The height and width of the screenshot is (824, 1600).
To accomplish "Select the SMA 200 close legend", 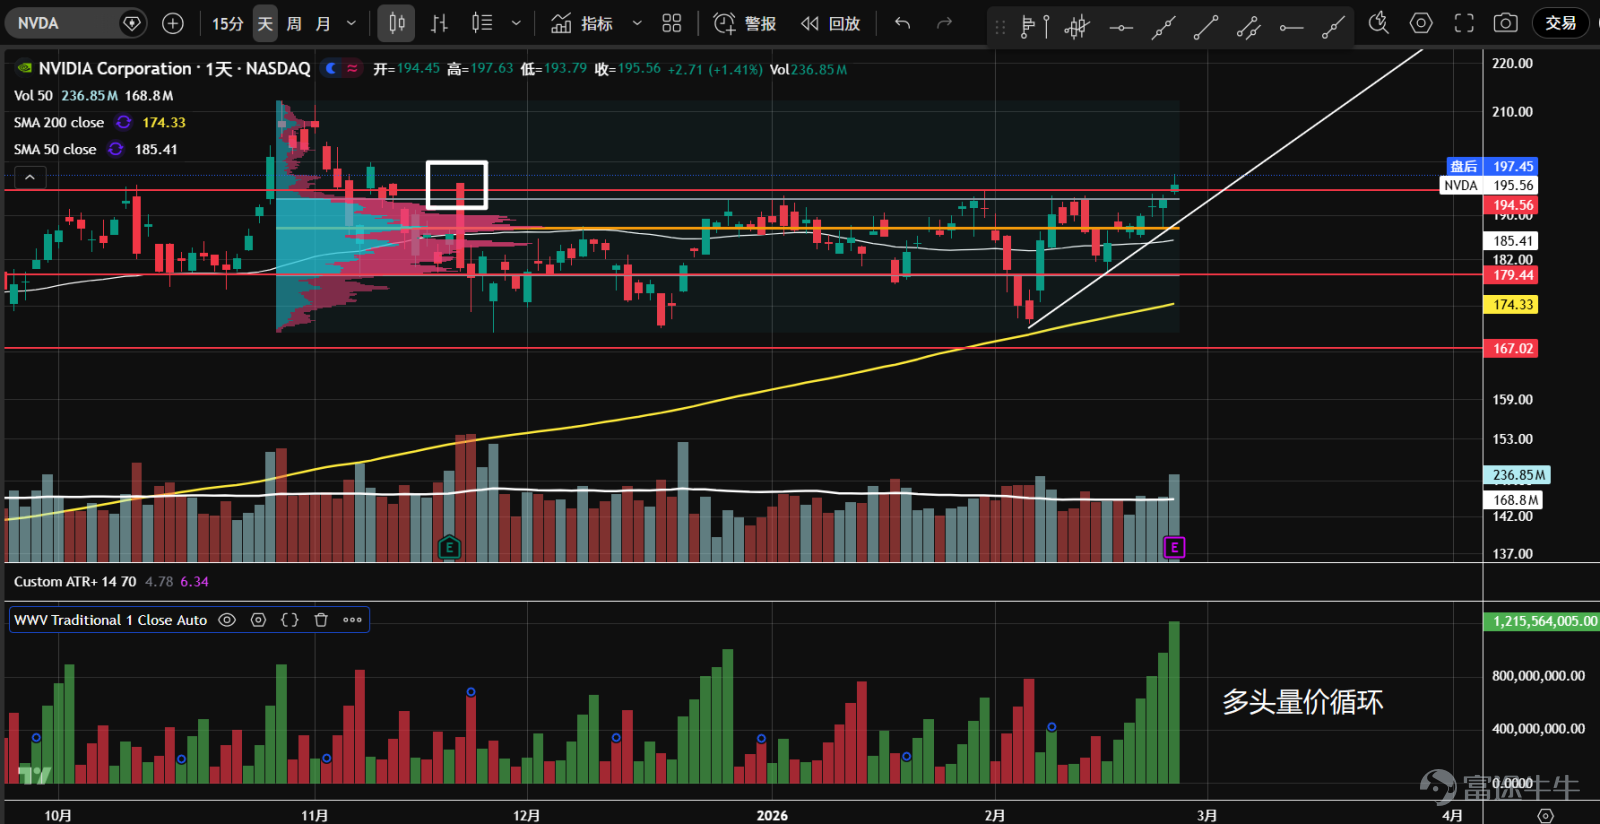I will coord(59,122).
